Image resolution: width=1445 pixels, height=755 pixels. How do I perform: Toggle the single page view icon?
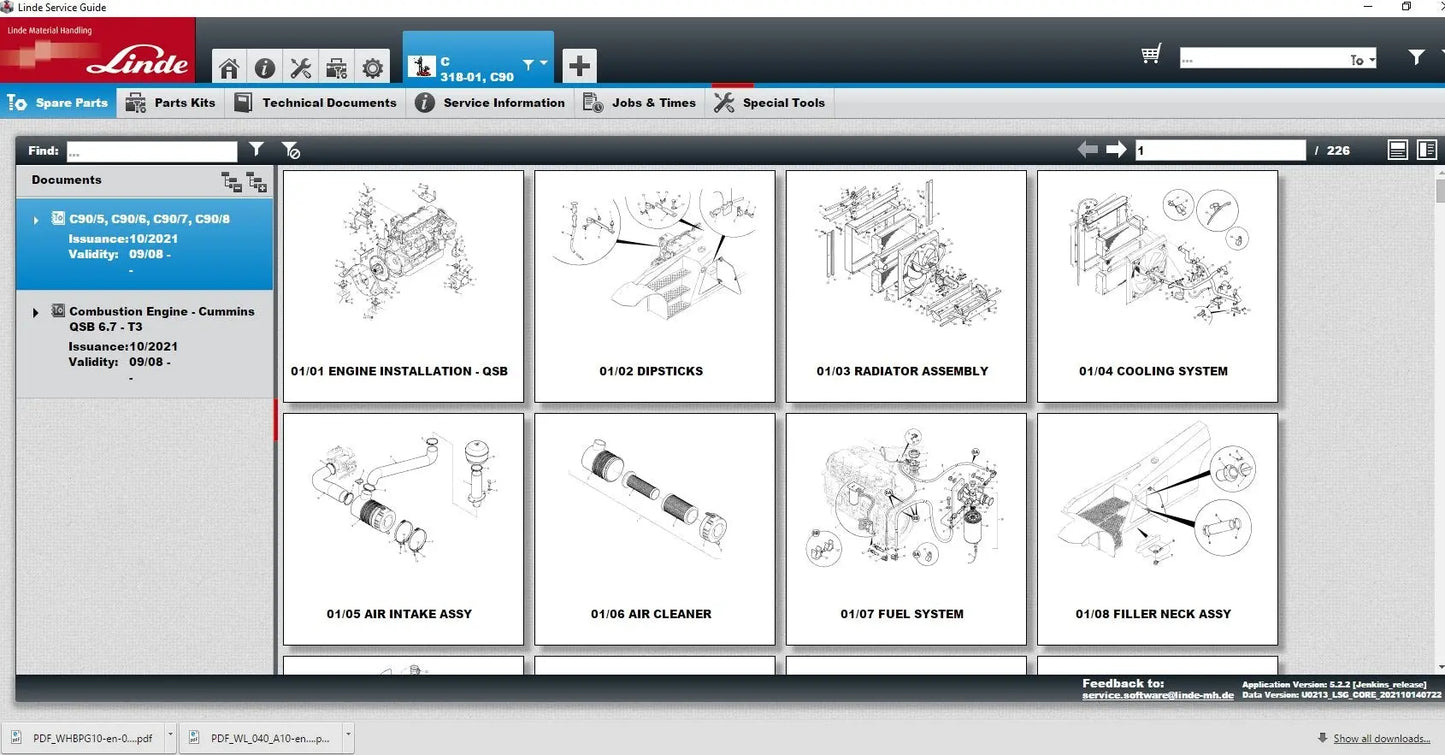tap(1397, 149)
